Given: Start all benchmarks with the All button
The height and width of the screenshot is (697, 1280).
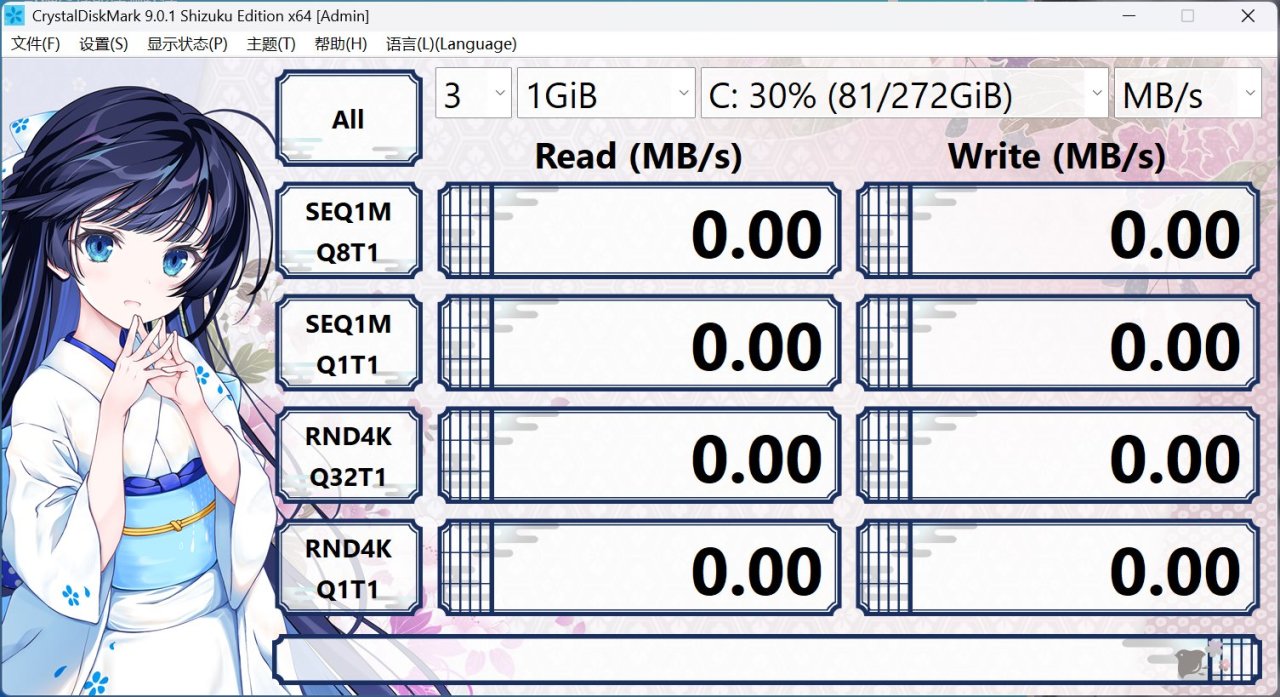Looking at the screenshot, I should click(x=348, y=119).
